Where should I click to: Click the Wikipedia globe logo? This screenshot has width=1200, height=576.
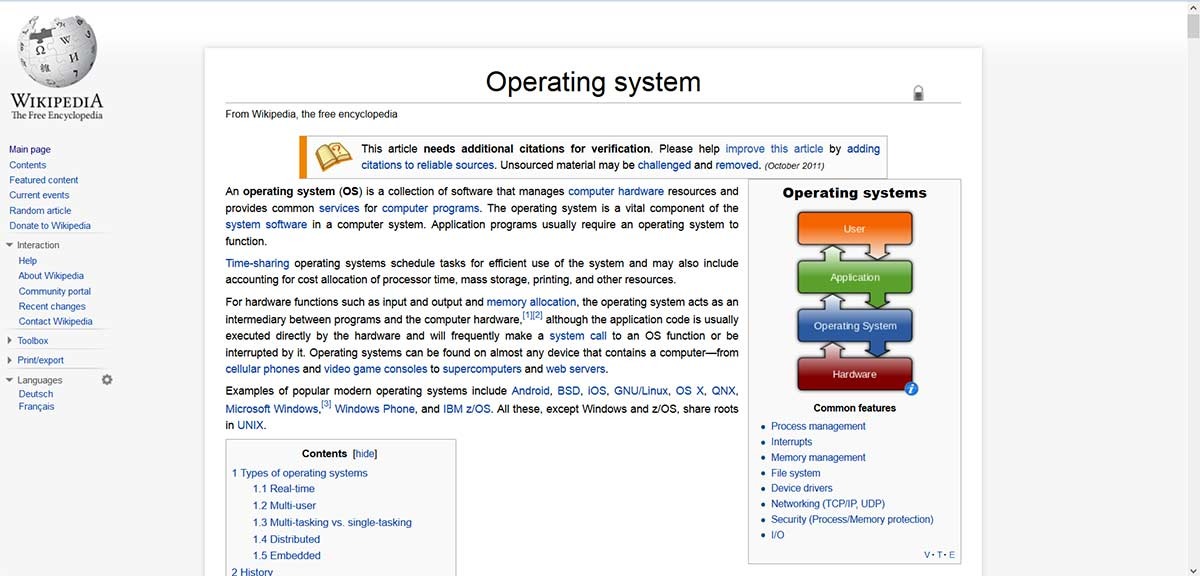point(57,52)
